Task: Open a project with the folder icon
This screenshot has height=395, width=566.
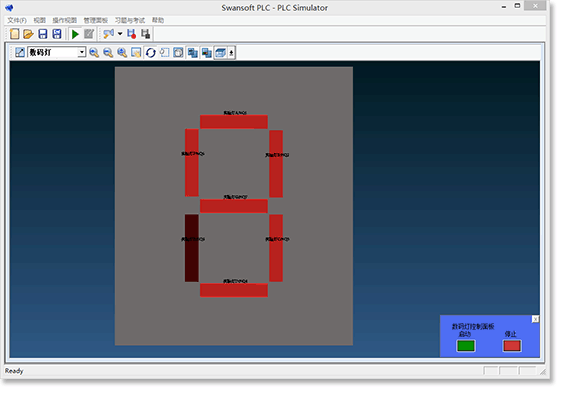Action: coord(28,34)
